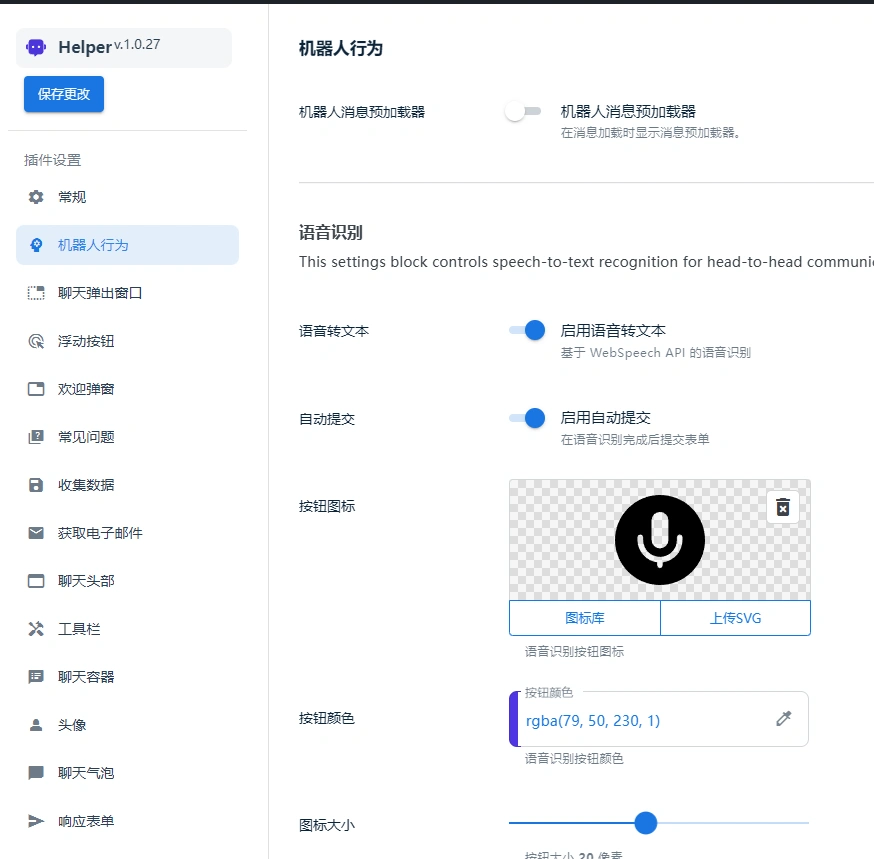This screenshot has height=859, width=874.
Task: Open the color eyedropper picker
Action: click(x=784, y=718)
